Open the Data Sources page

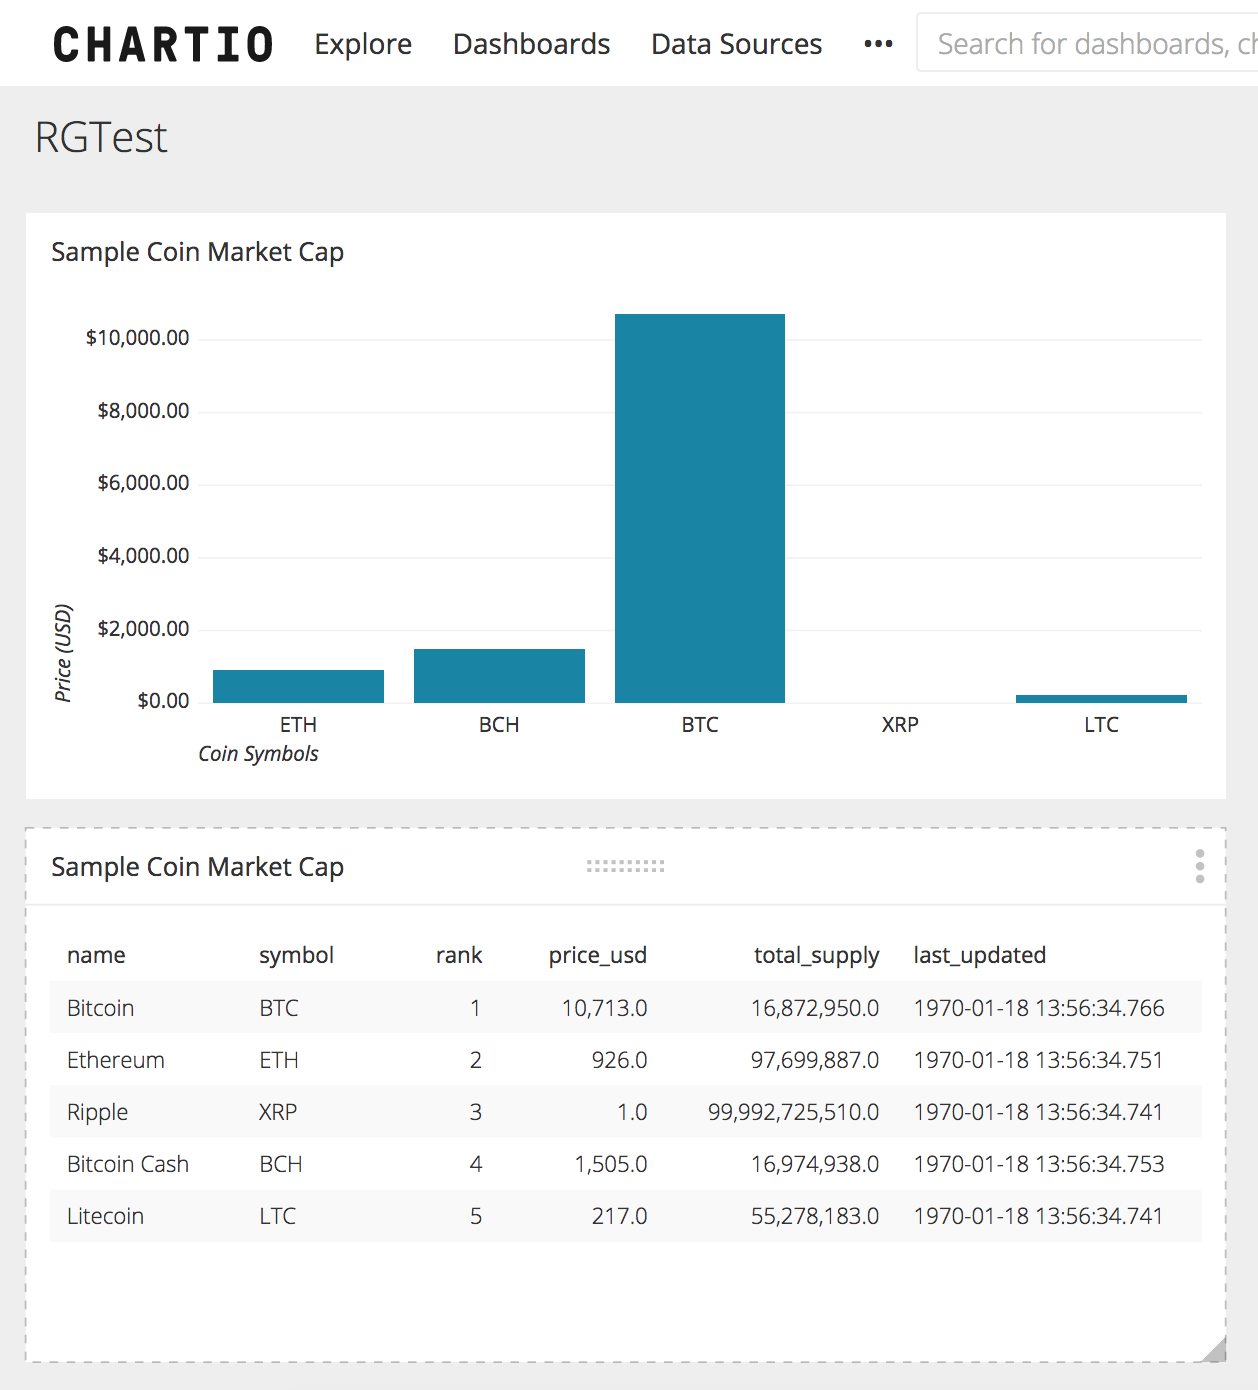pyautogui.click(x=736, y=44)
